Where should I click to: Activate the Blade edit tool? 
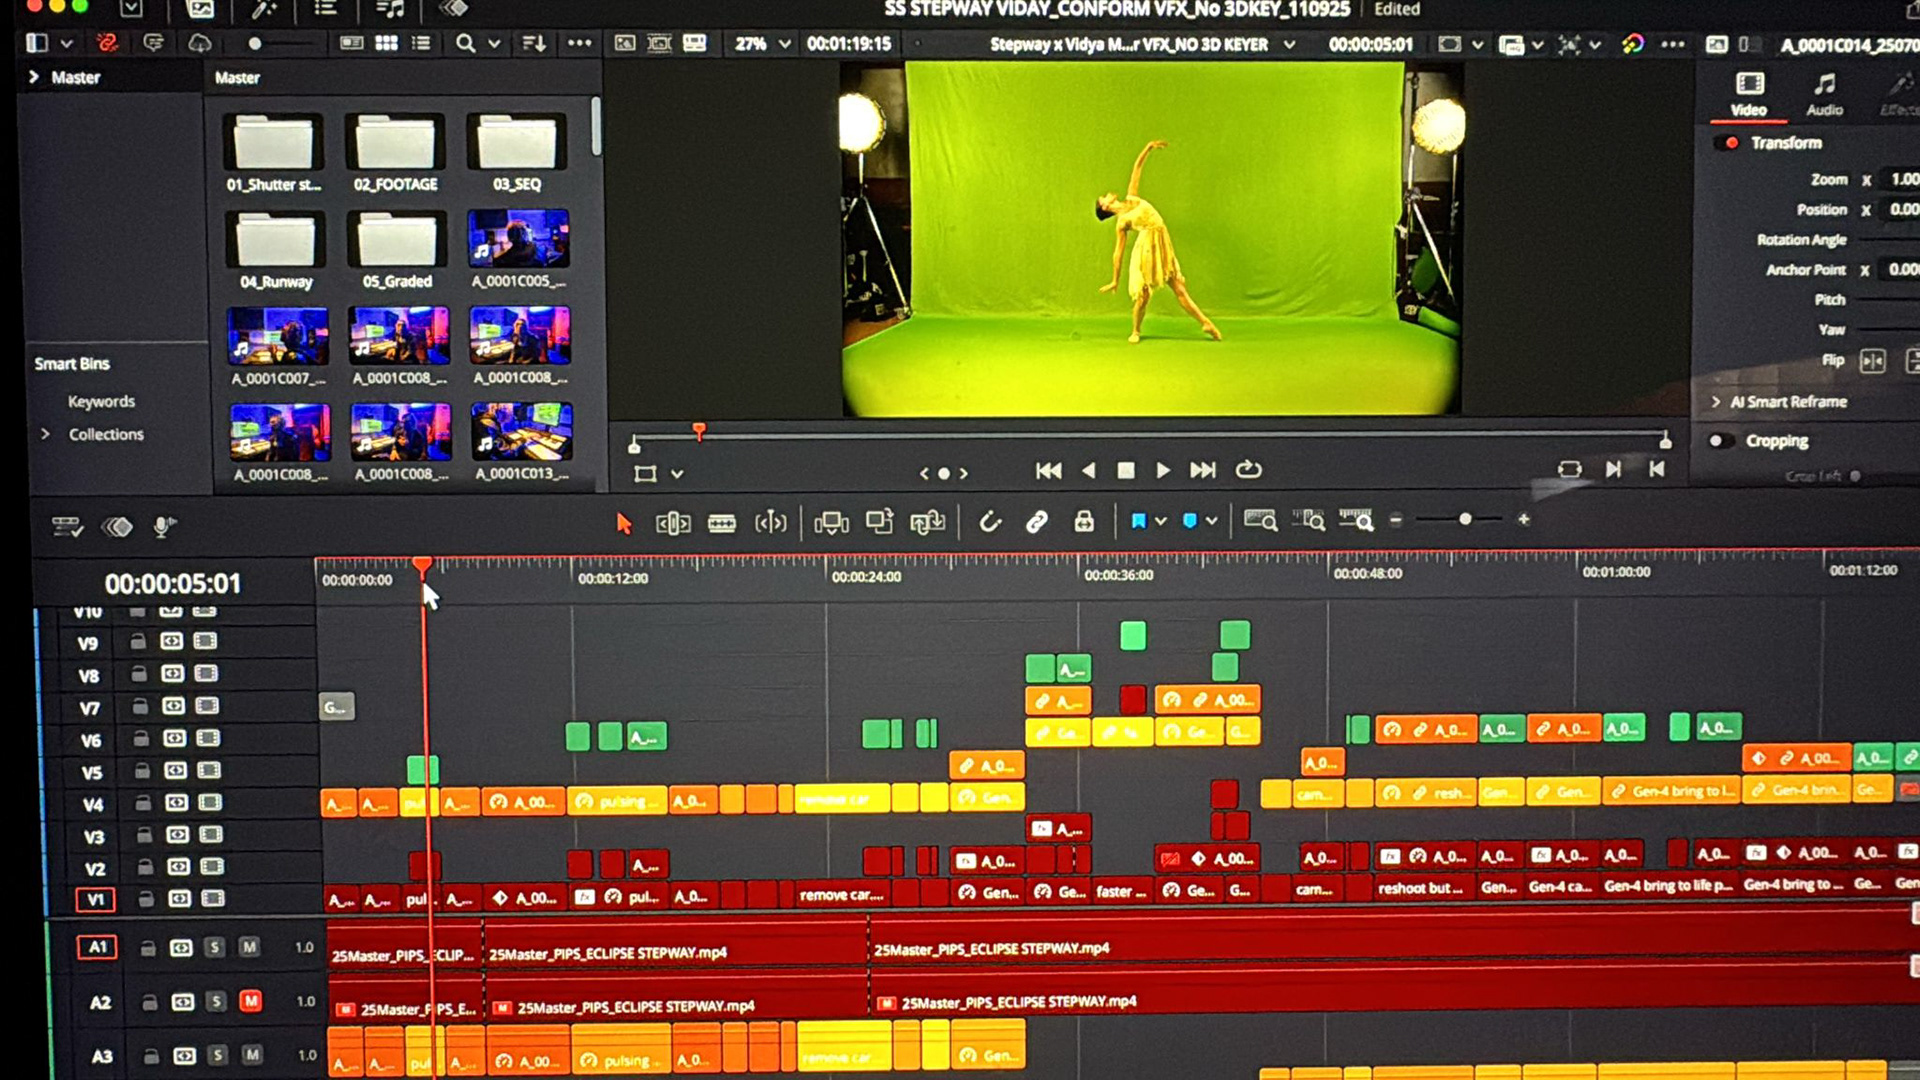(722, 523)
